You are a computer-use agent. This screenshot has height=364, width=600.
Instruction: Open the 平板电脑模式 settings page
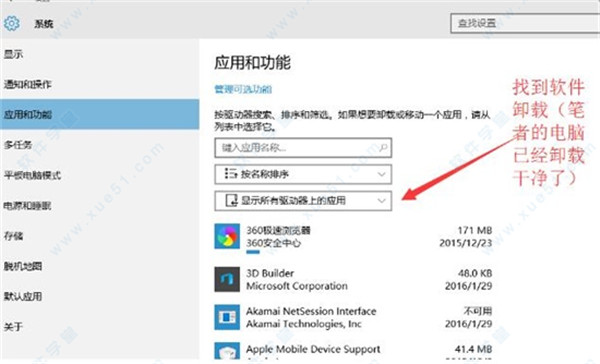(x=99, y=175)
